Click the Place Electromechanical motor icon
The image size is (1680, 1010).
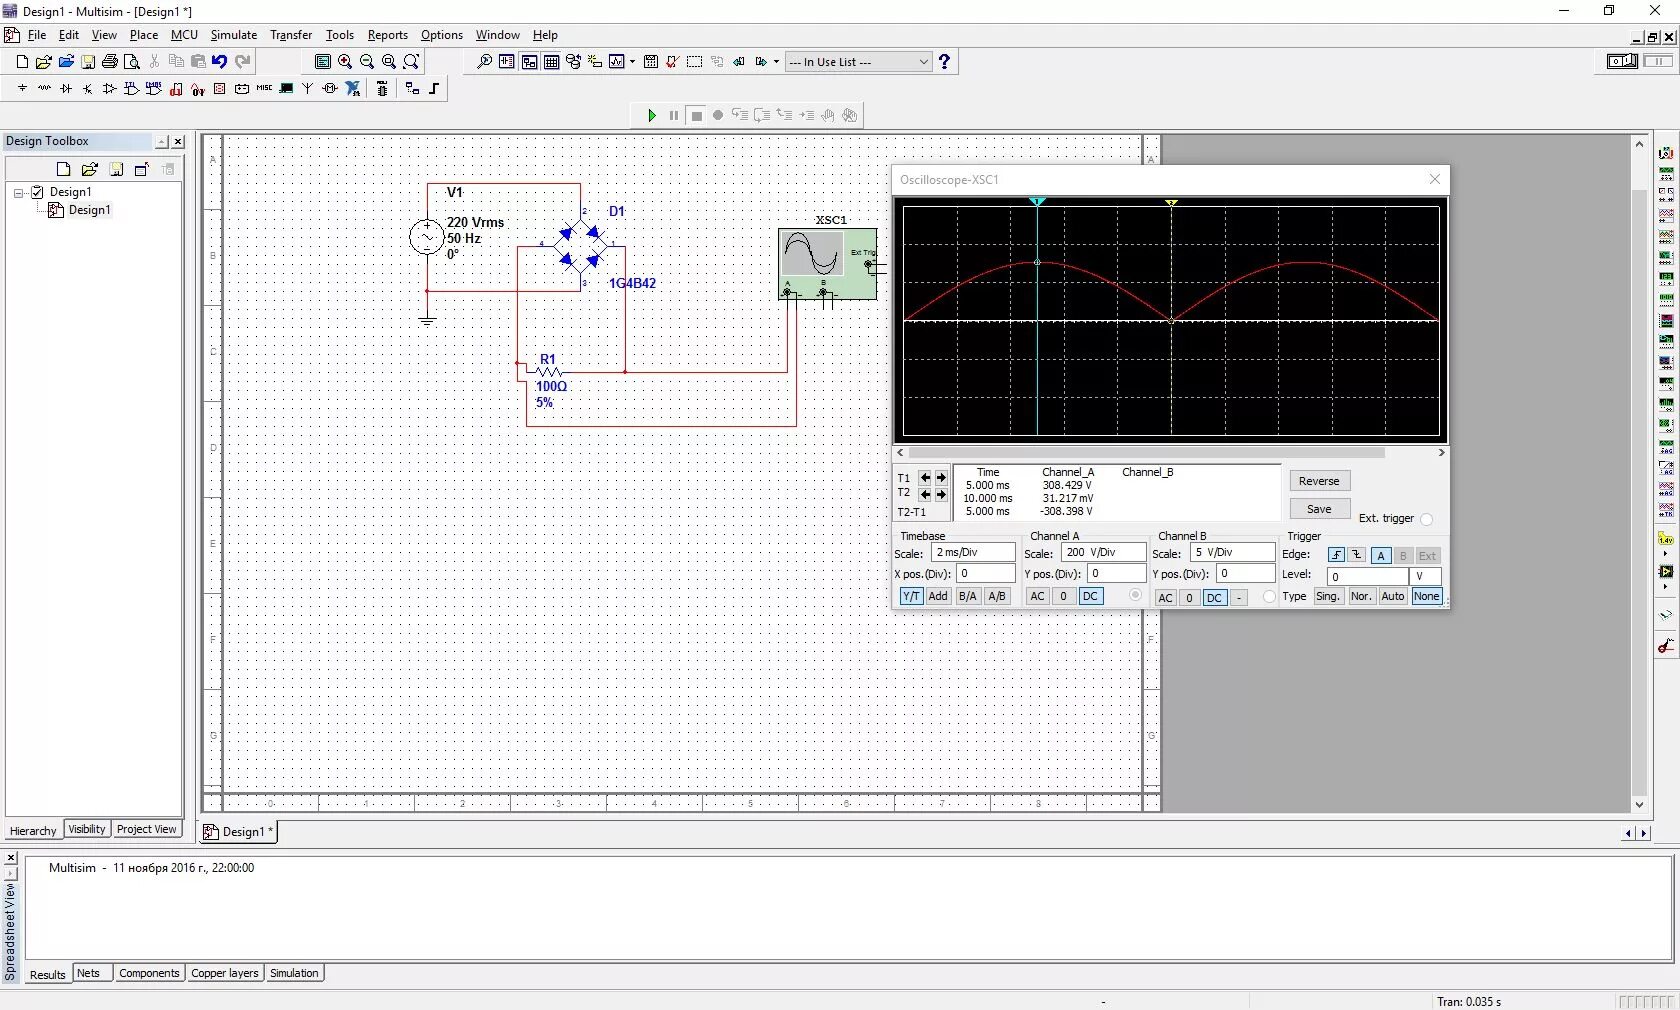[x=330, y=89]
